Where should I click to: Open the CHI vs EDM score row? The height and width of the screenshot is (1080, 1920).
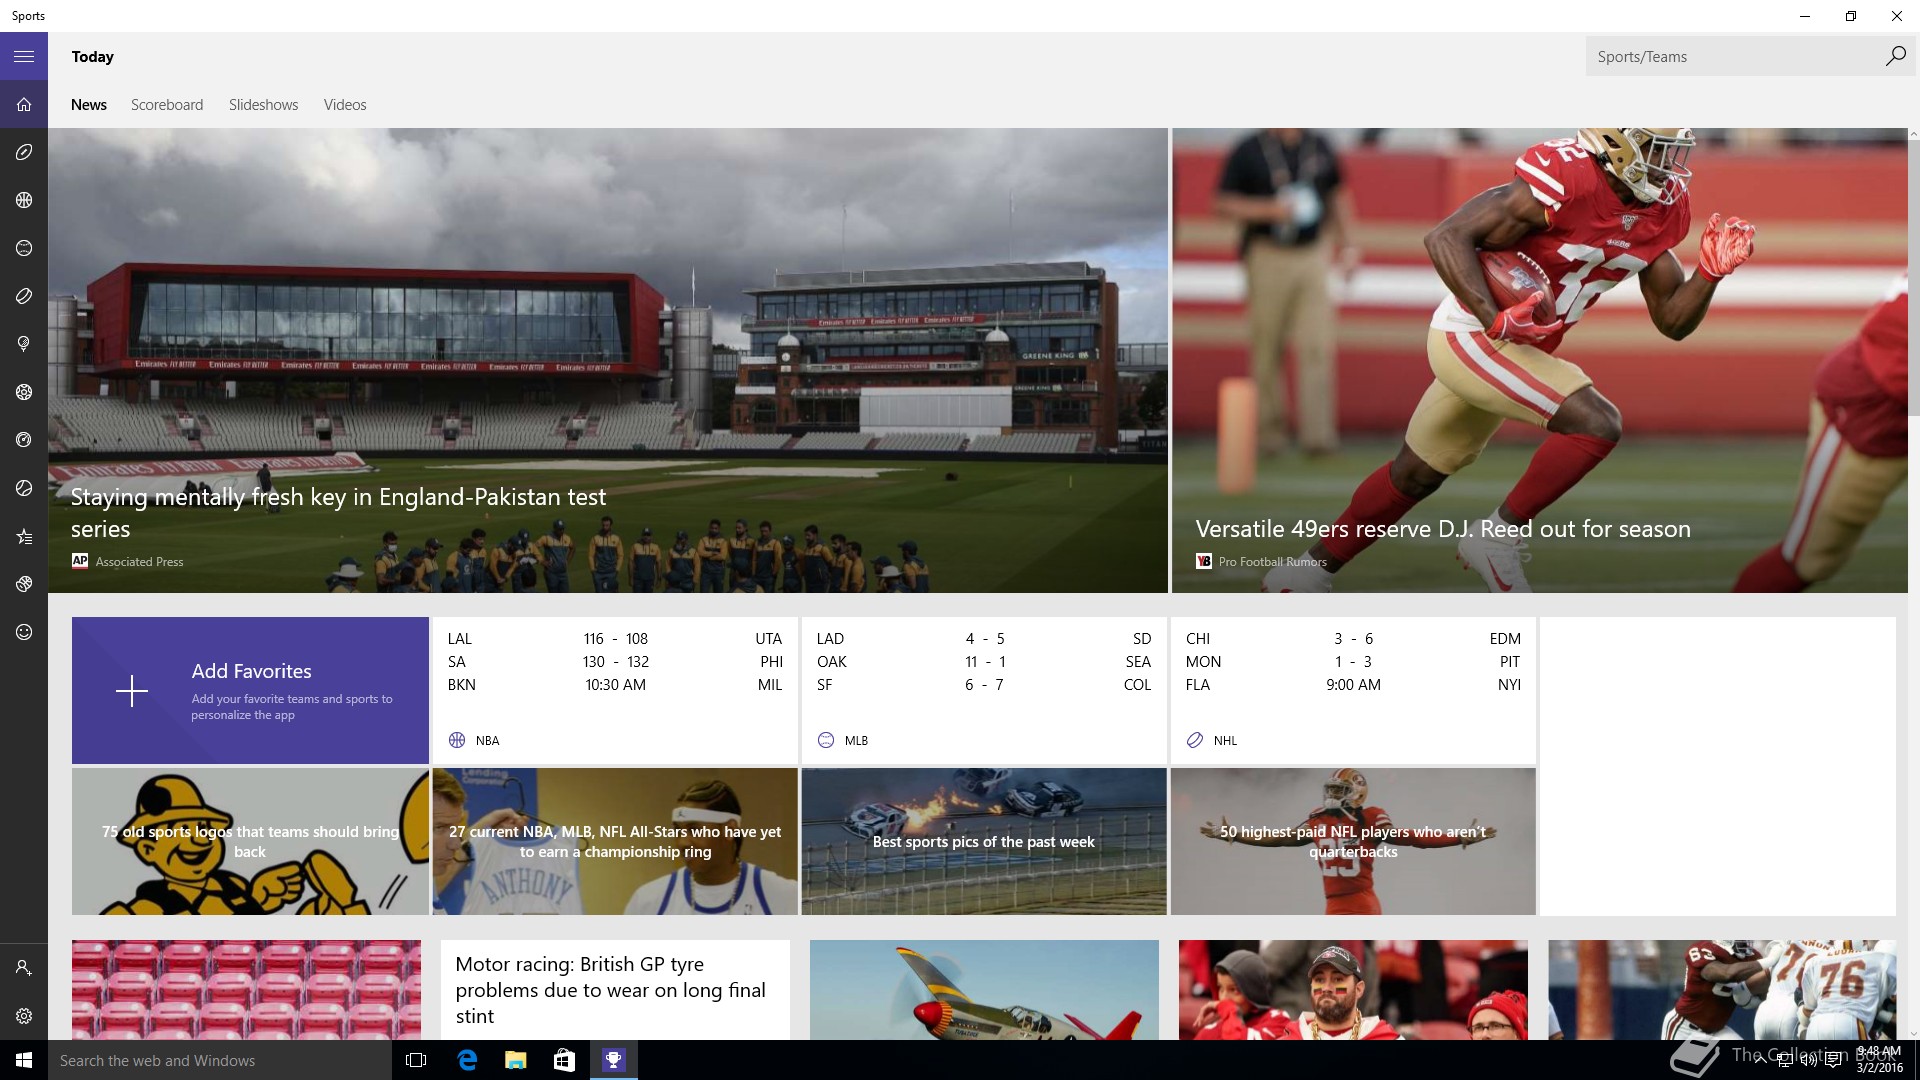click(x=1353, y=638)
